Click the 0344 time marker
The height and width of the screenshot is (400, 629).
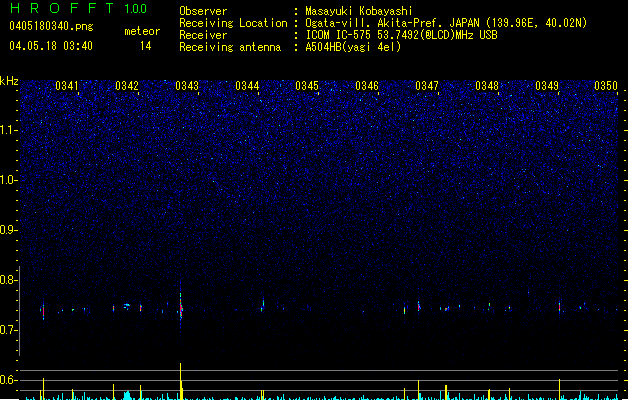247,86
